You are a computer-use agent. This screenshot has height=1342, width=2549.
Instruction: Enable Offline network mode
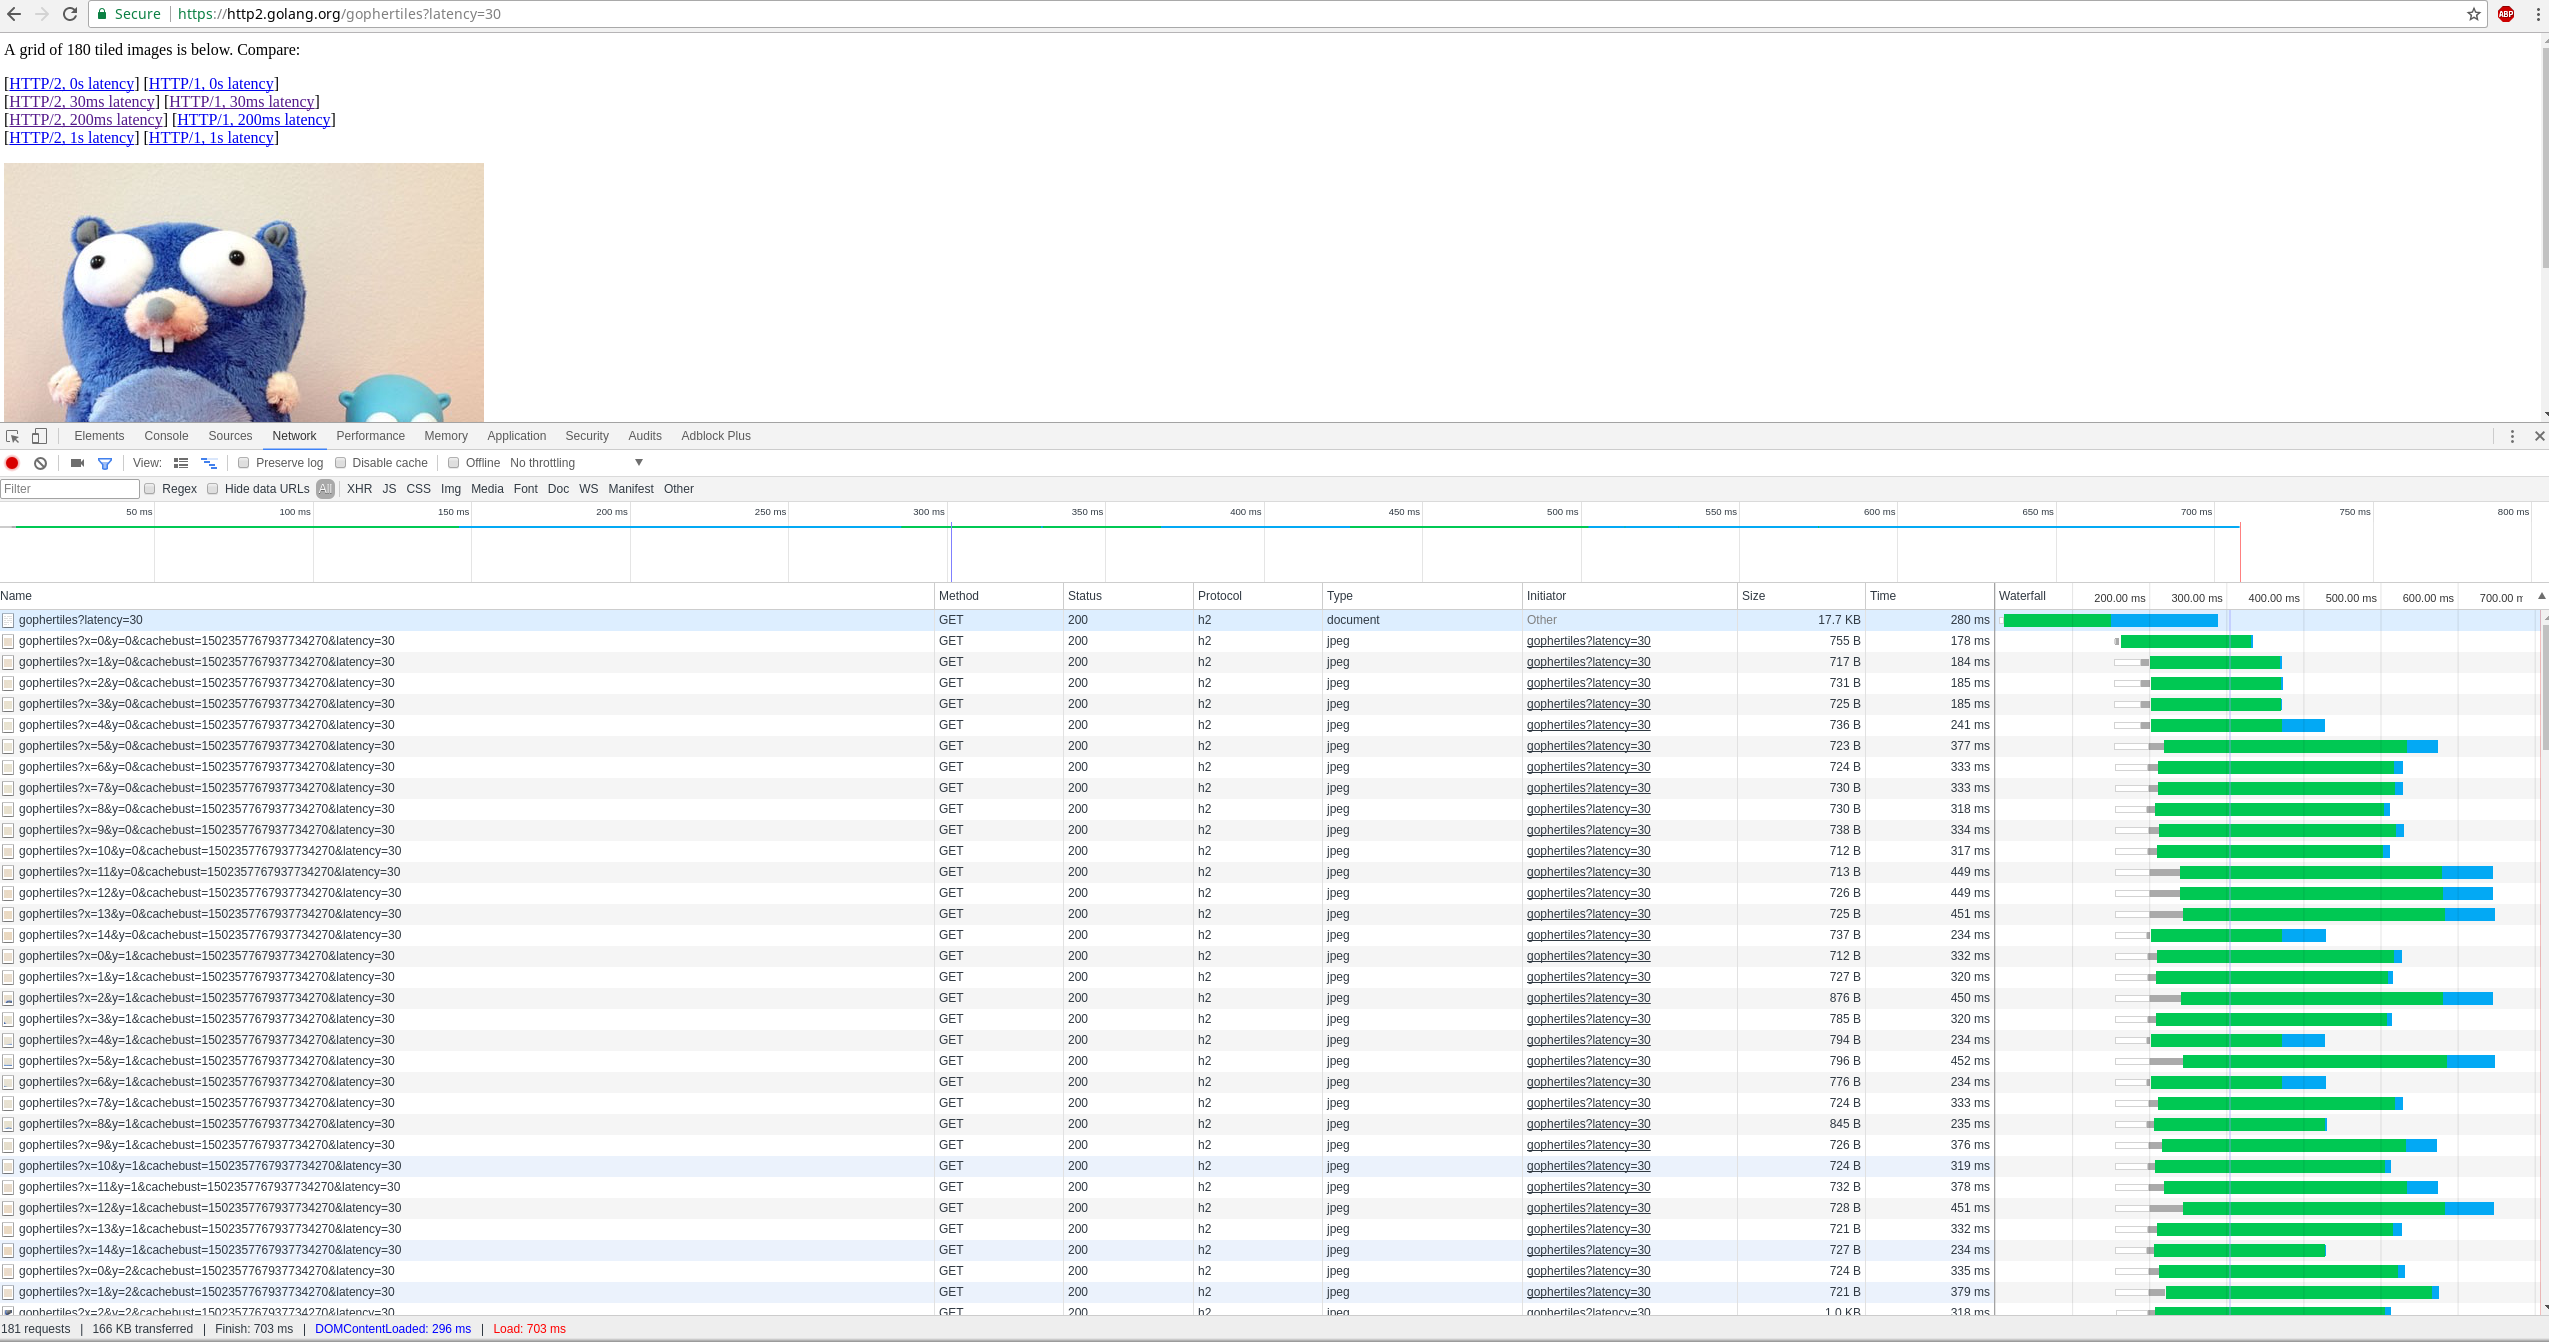click(454, 463)
